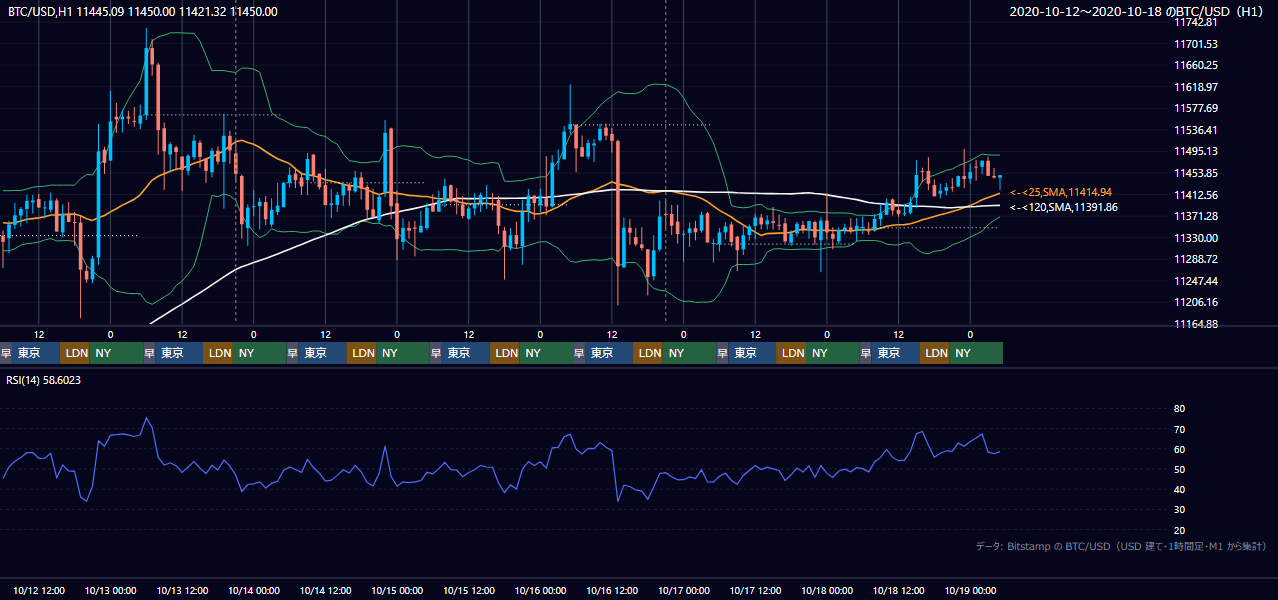Click price axis value 11288.72
The height and width of the screenshot is (600, 1278).
pos(1195,259)
